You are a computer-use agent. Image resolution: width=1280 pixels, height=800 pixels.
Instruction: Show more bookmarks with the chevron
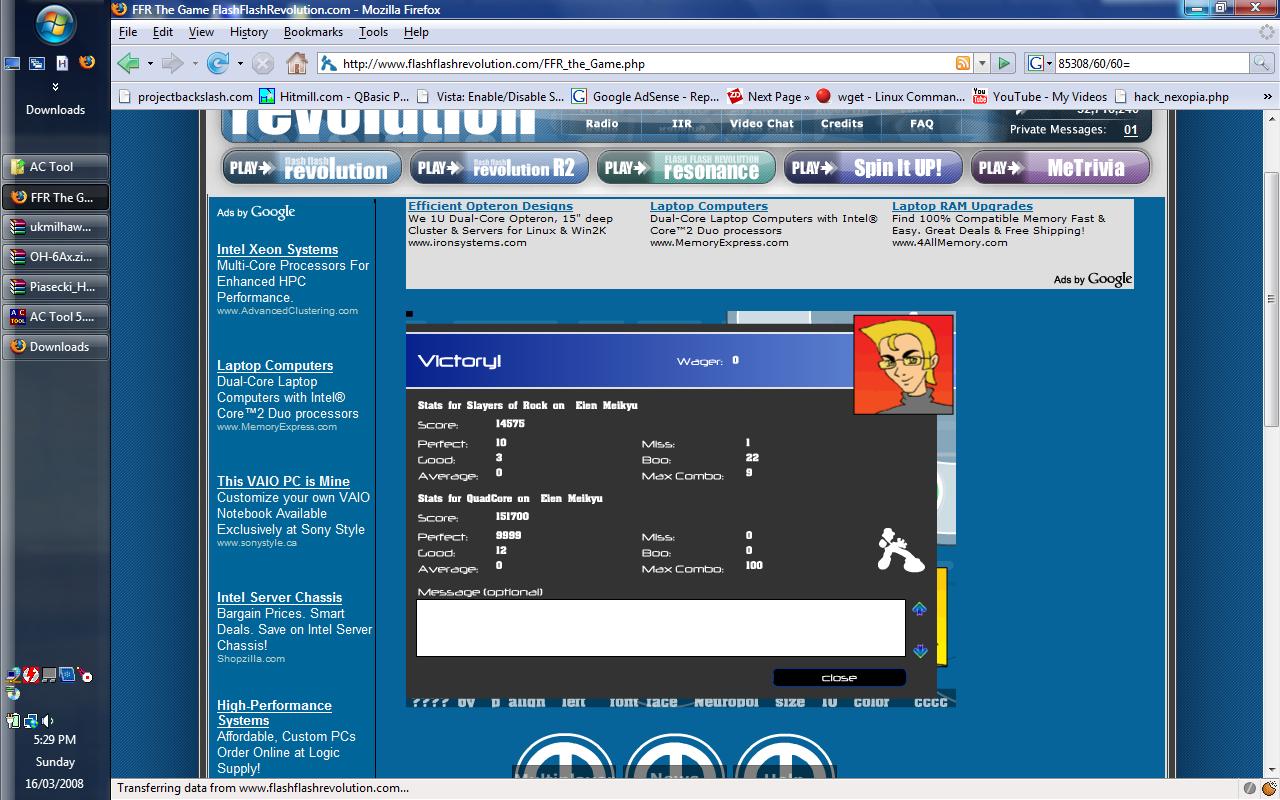[x=1266, y=96]
